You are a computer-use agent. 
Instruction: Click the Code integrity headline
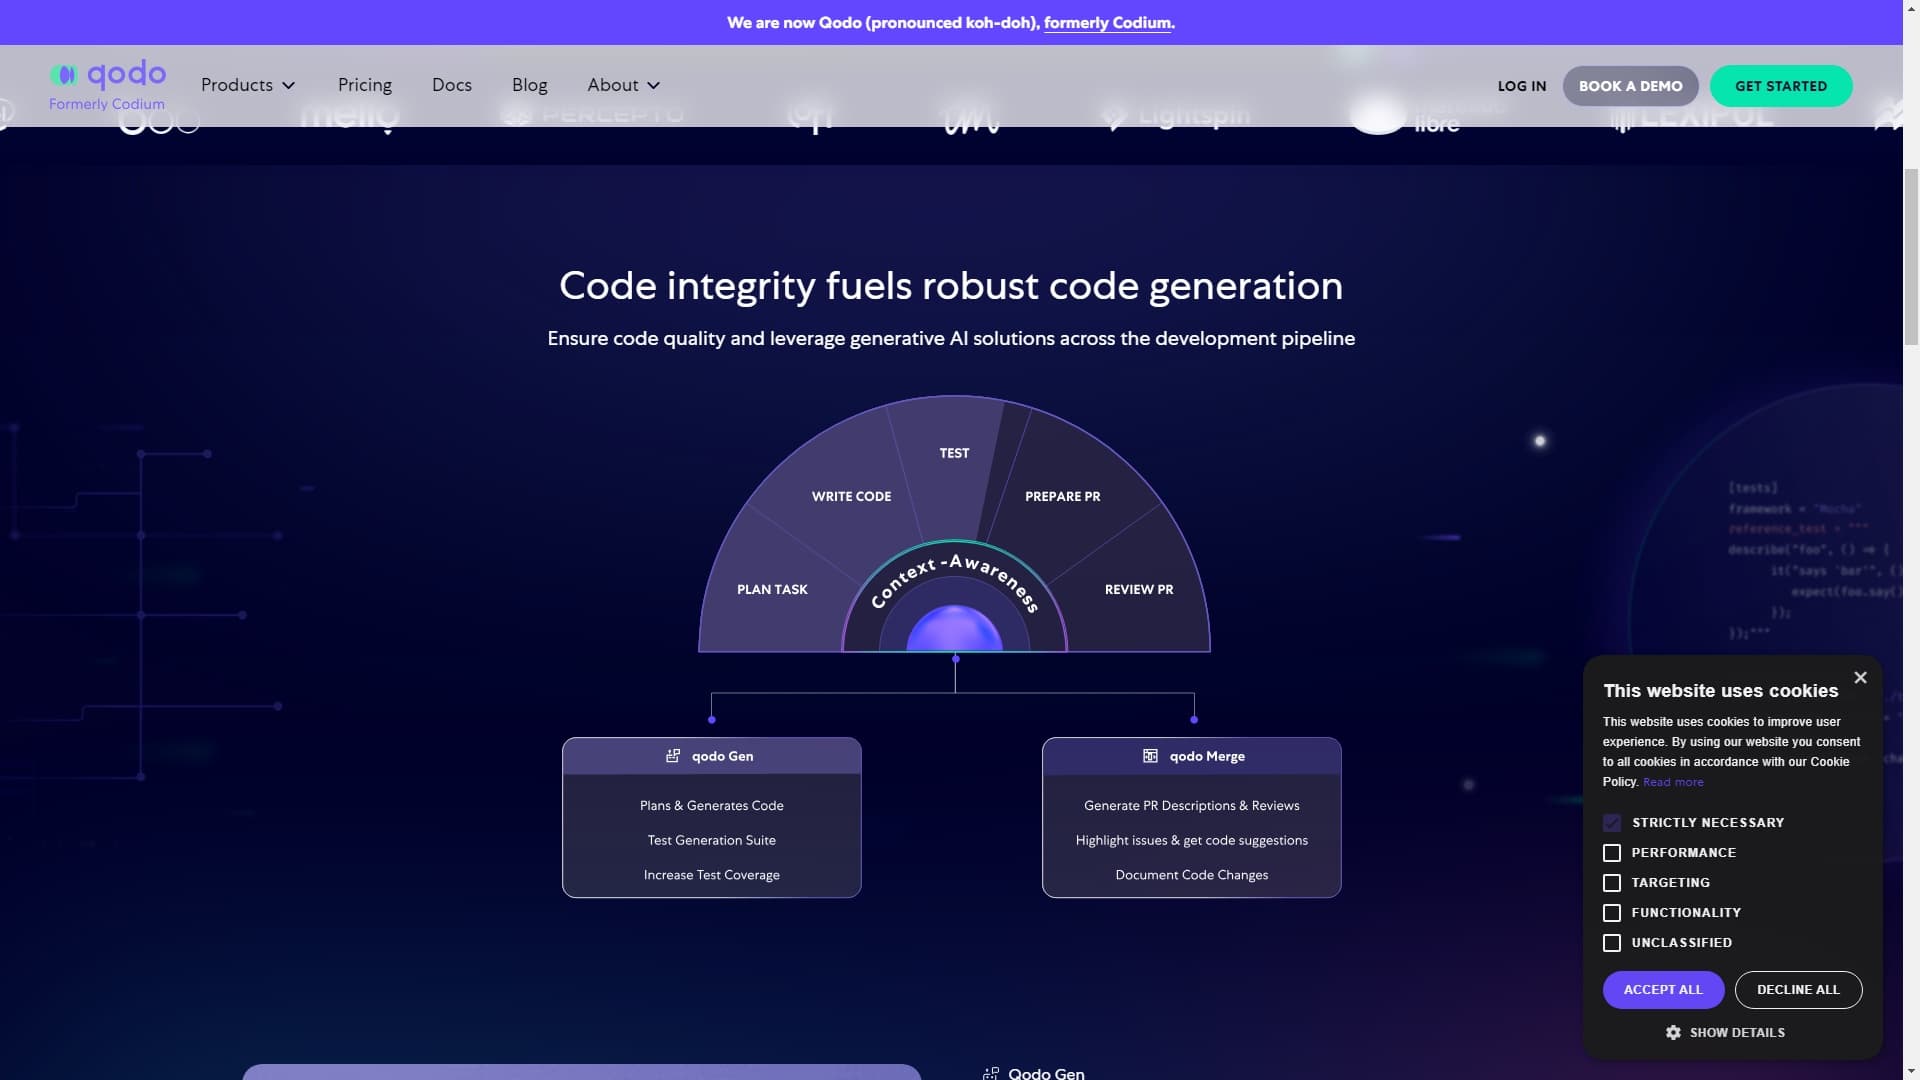click(951, 286)
